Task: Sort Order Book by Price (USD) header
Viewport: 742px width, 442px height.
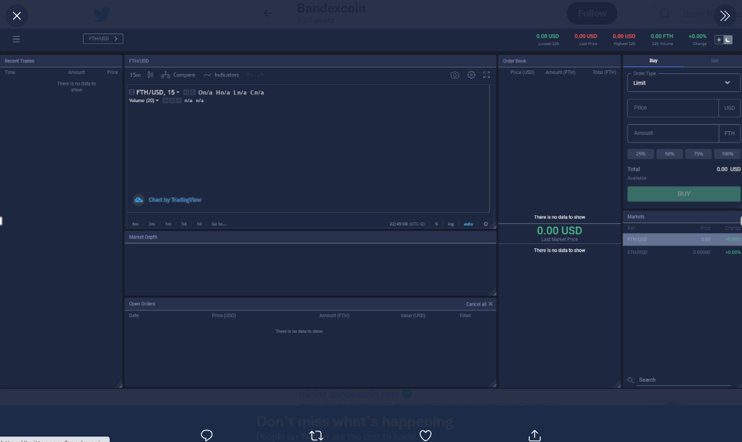Action: point(522,72)
